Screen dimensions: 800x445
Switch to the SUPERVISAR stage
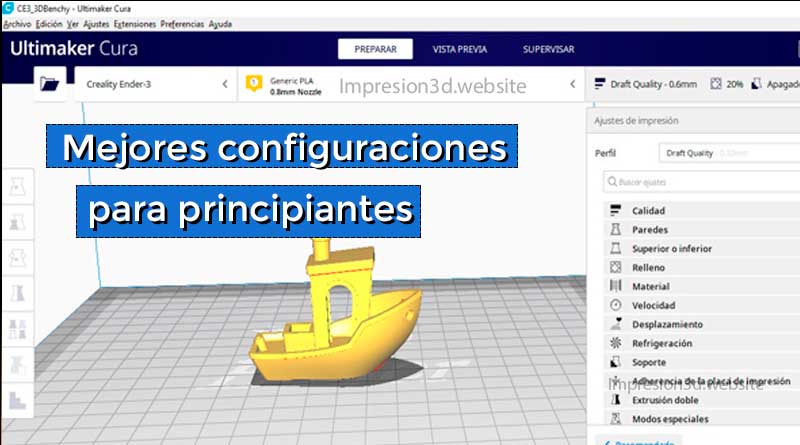tap(548, 49)
